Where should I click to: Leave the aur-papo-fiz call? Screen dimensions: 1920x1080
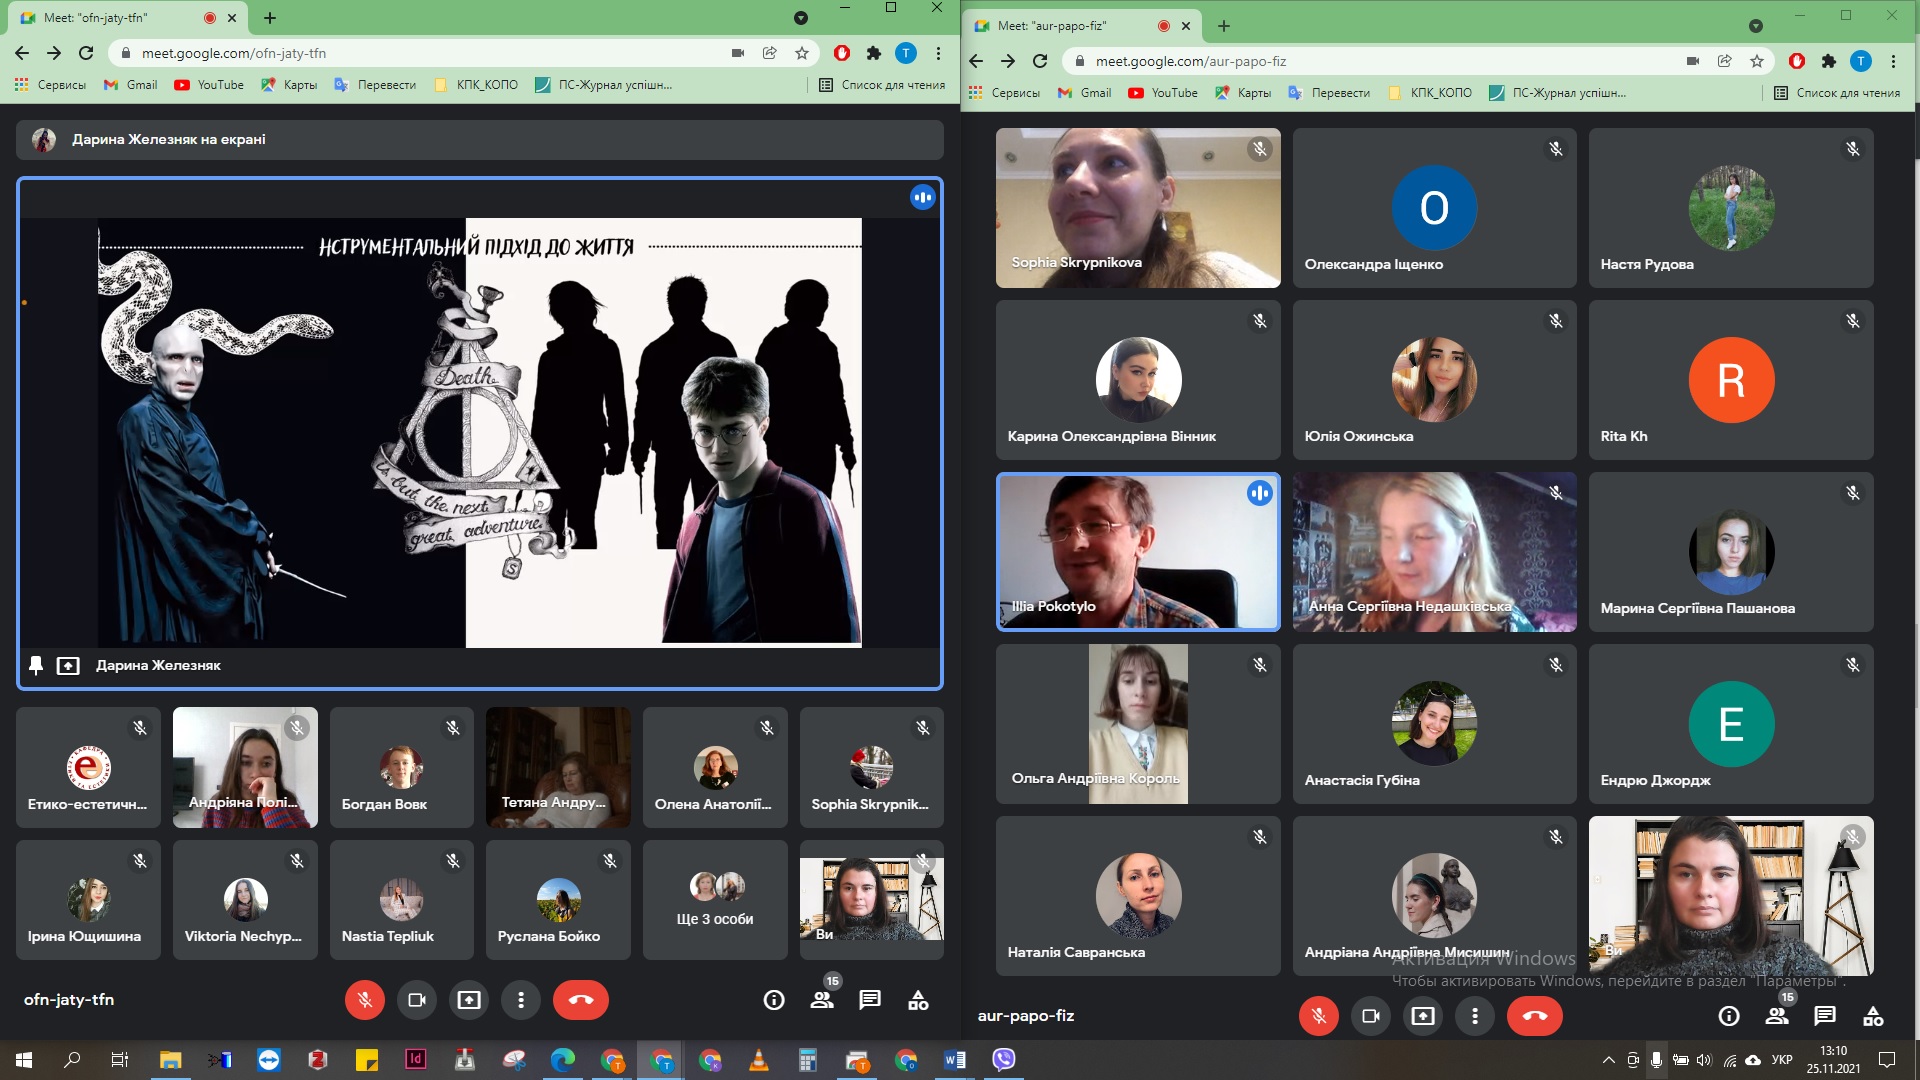point(1535,1016)
